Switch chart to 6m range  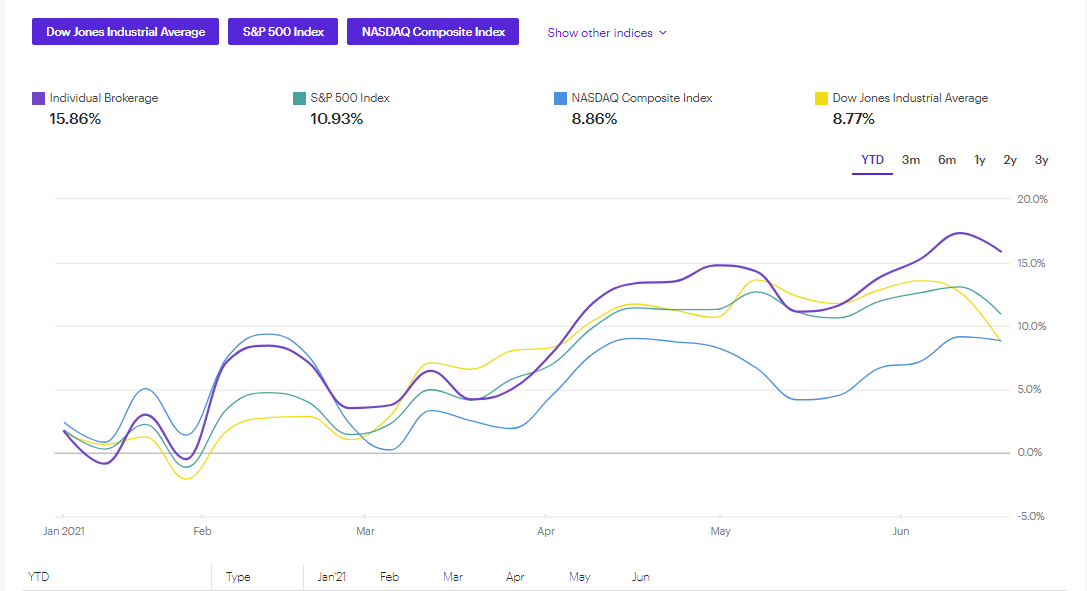947,160
